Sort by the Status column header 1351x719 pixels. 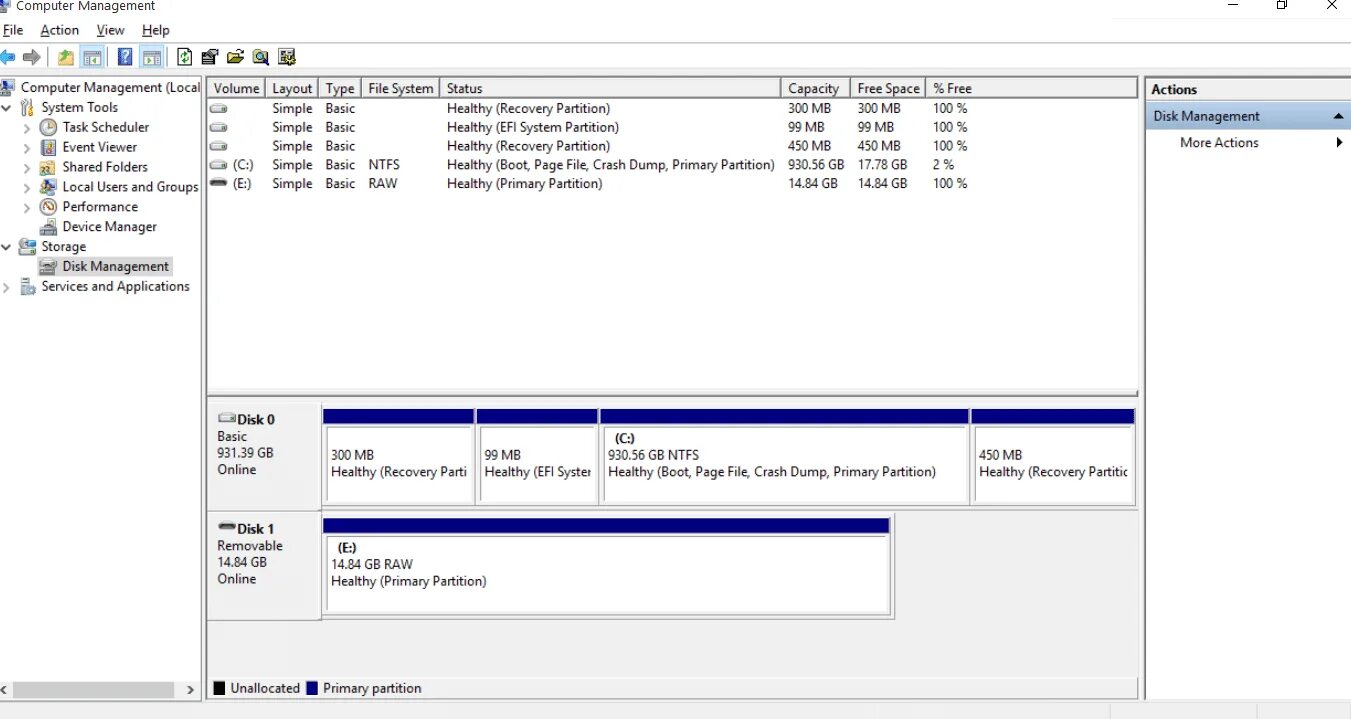(610, 88)
